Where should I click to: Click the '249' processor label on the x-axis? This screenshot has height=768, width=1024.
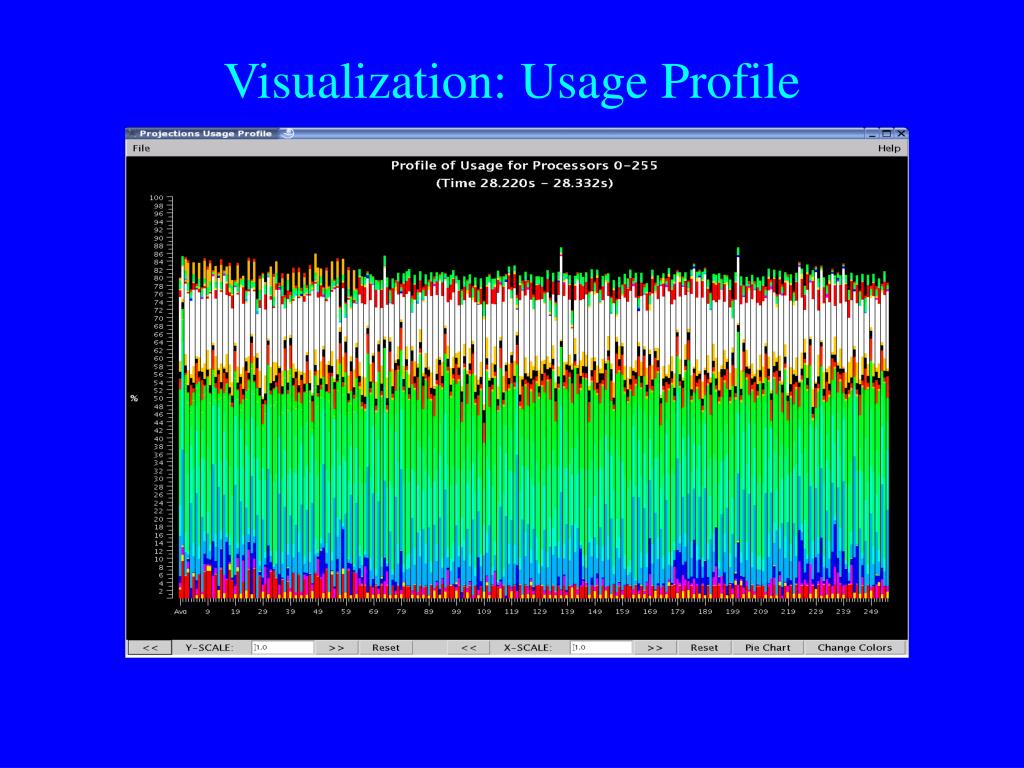[871, 612]
